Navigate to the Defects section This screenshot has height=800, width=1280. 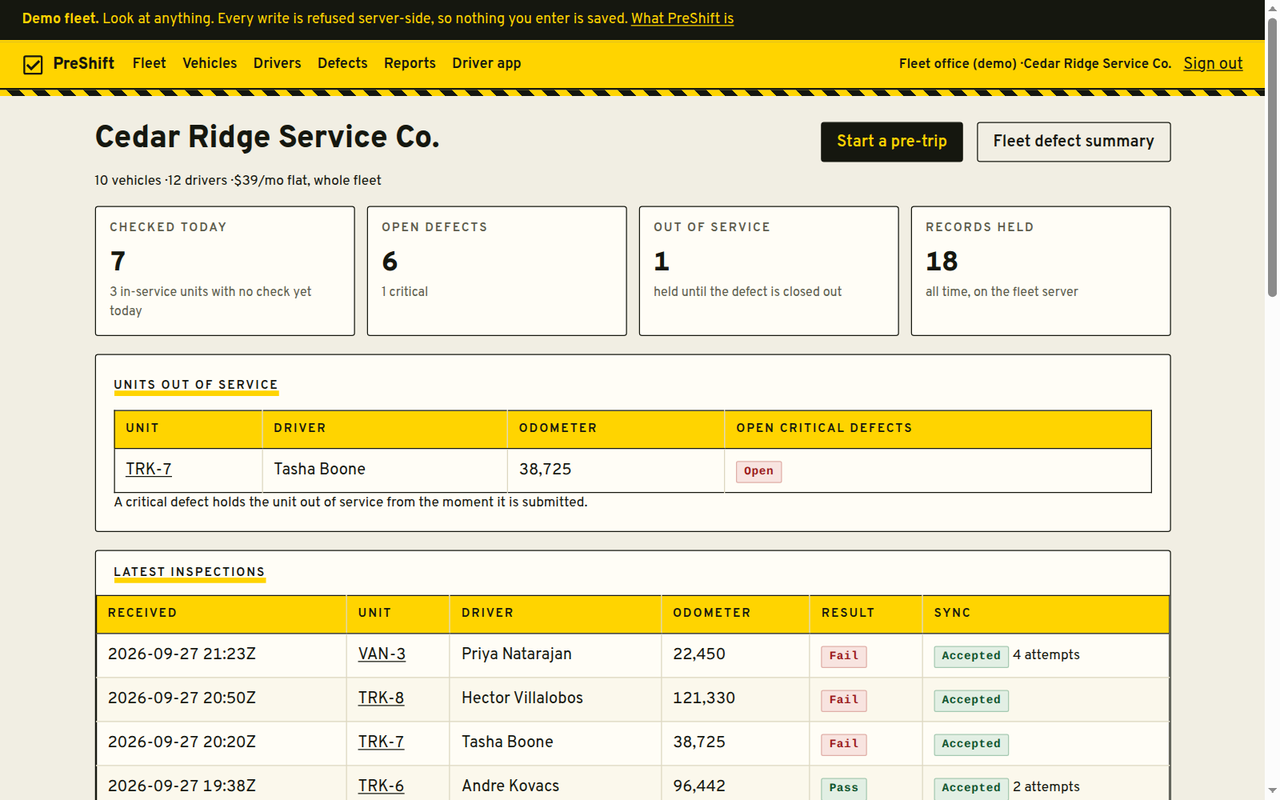[342, 64]
